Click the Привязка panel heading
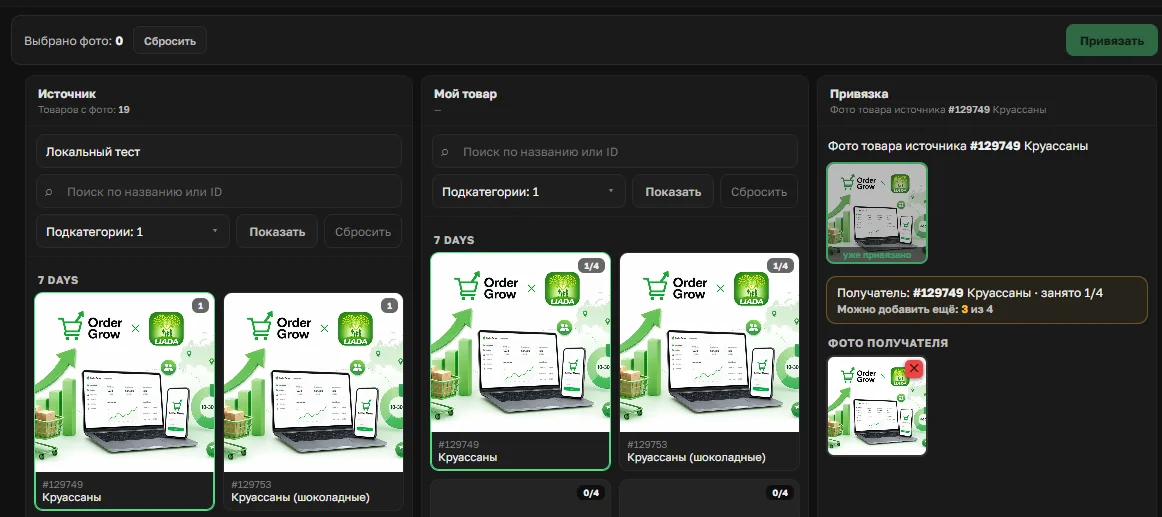The image size is (1162, 517). point(859,94)
